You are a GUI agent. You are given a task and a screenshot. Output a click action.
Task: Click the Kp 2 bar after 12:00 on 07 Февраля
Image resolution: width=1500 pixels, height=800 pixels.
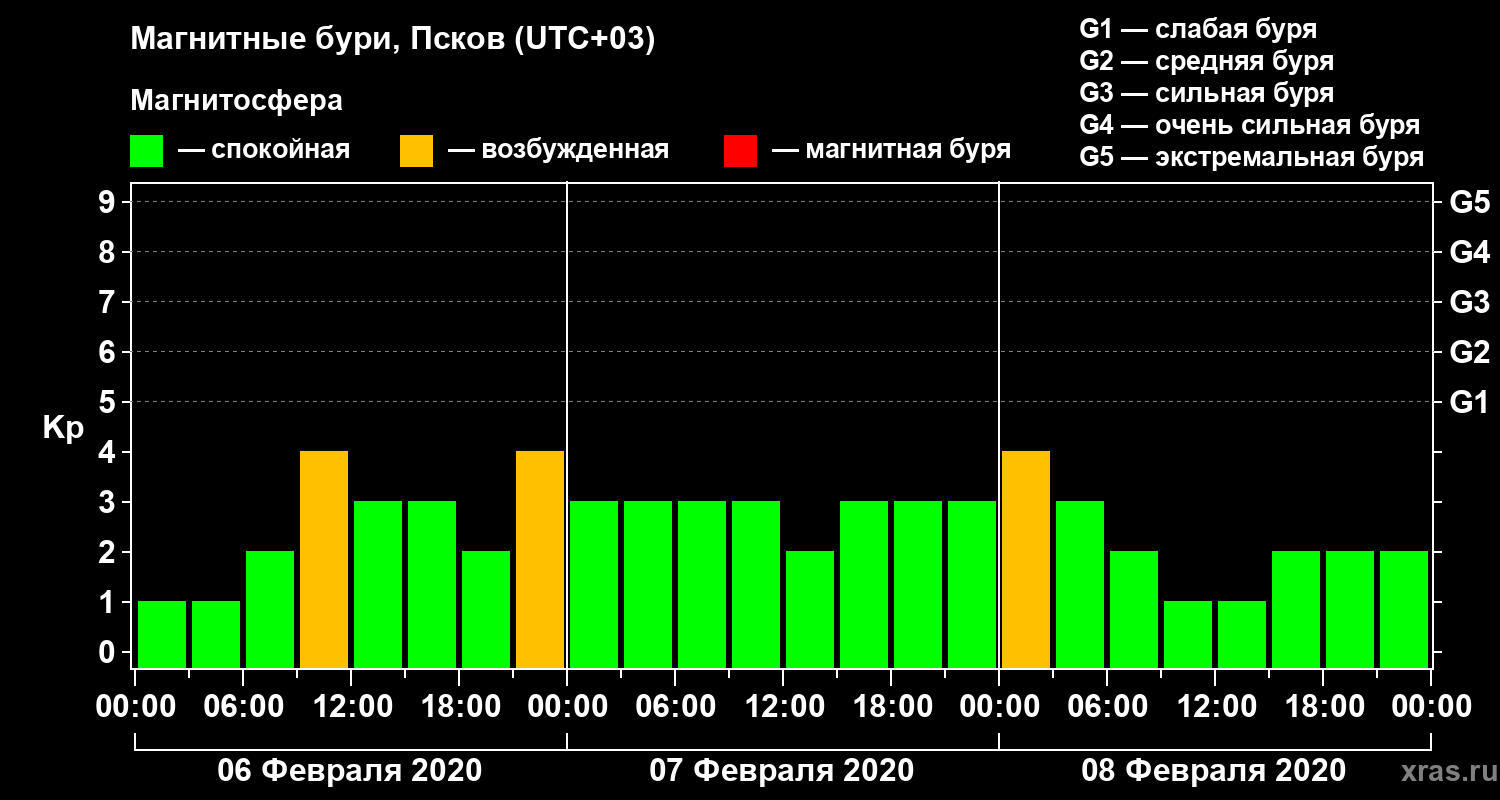pos(810,609)
